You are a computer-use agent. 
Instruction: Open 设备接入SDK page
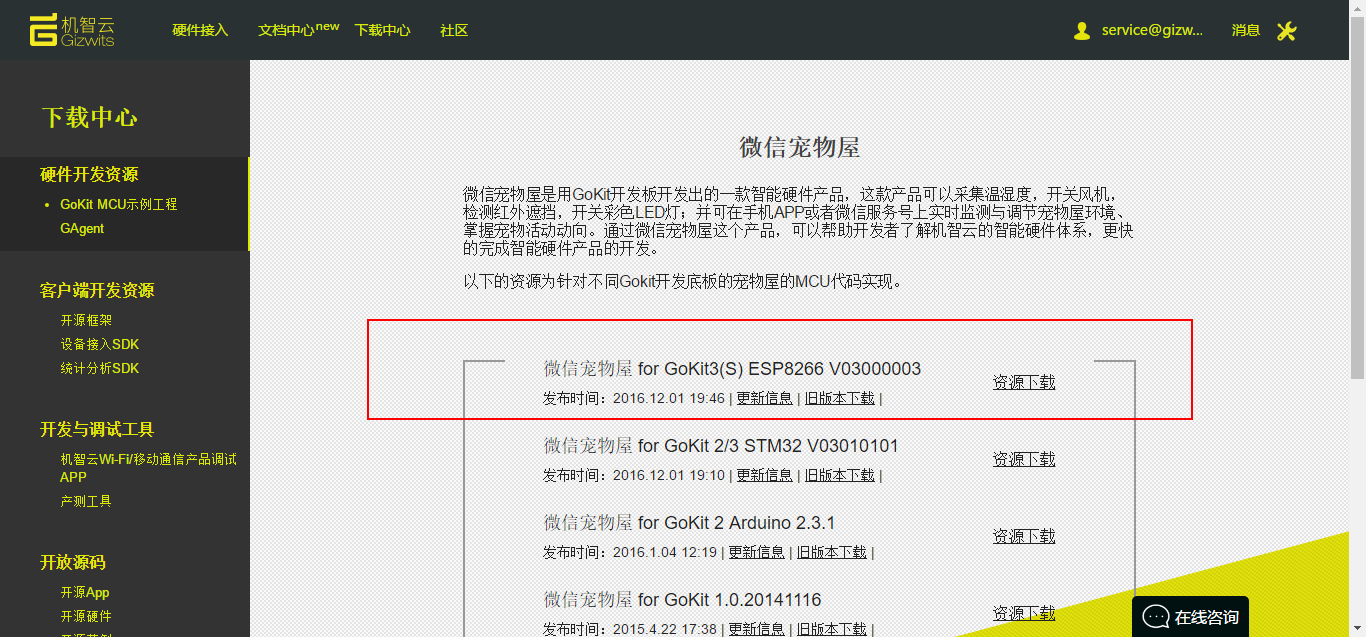click(x=99, y=344)
